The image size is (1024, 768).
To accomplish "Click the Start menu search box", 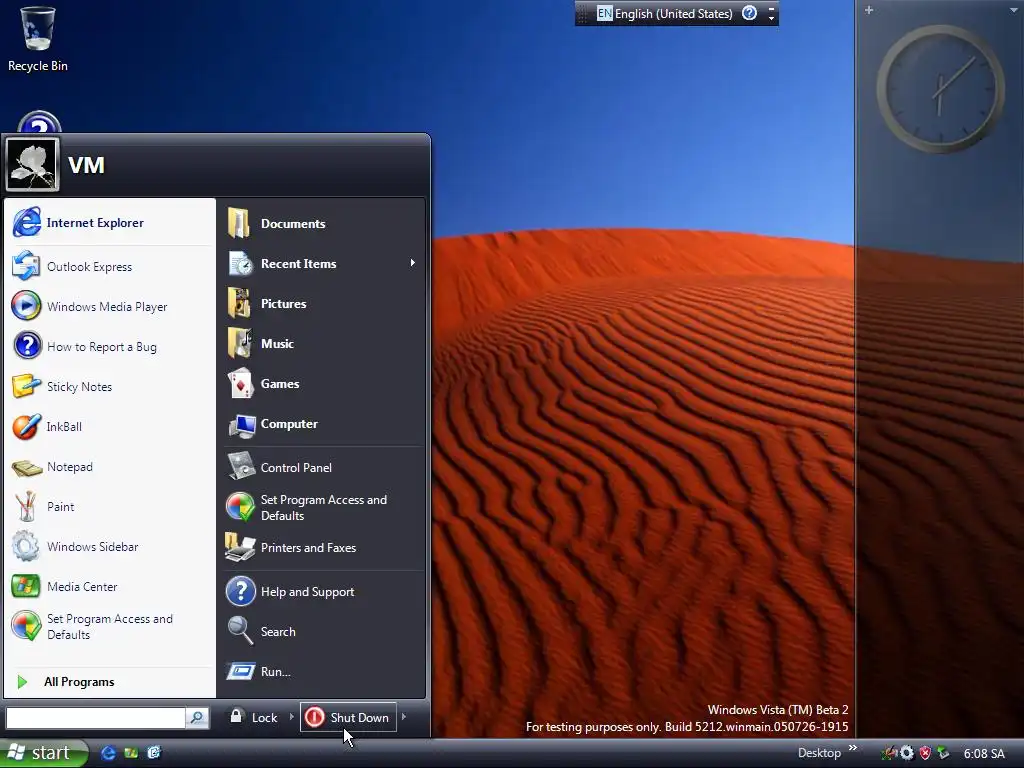I will (x=96, y=718).
